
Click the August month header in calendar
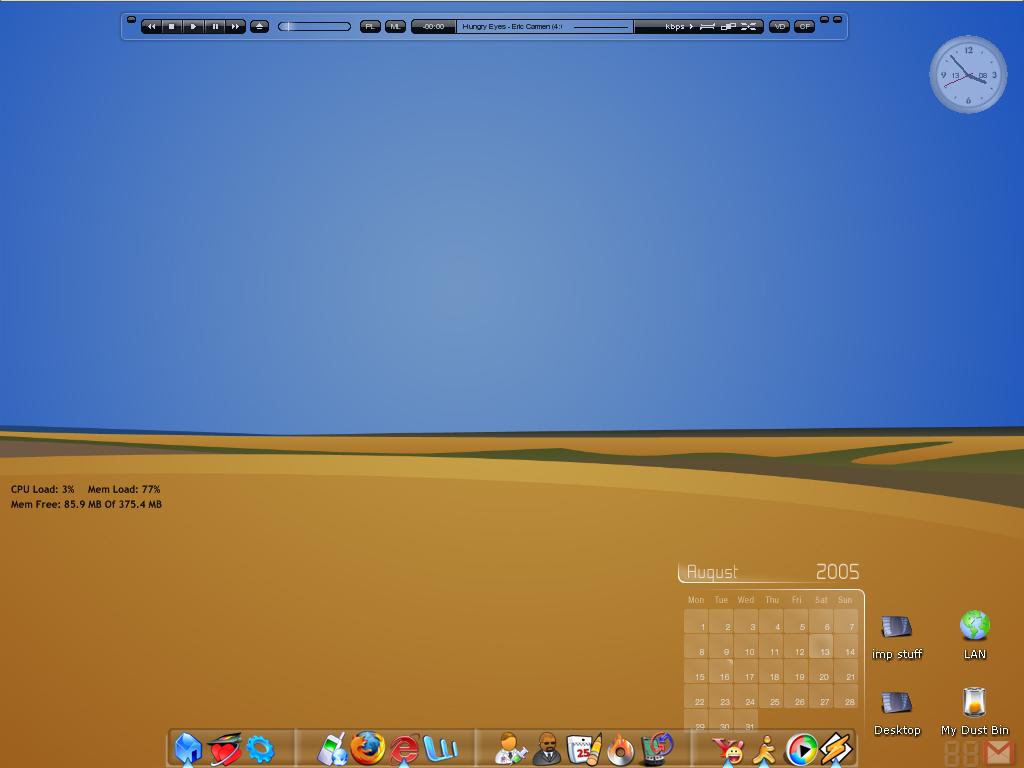click(712, 572)
